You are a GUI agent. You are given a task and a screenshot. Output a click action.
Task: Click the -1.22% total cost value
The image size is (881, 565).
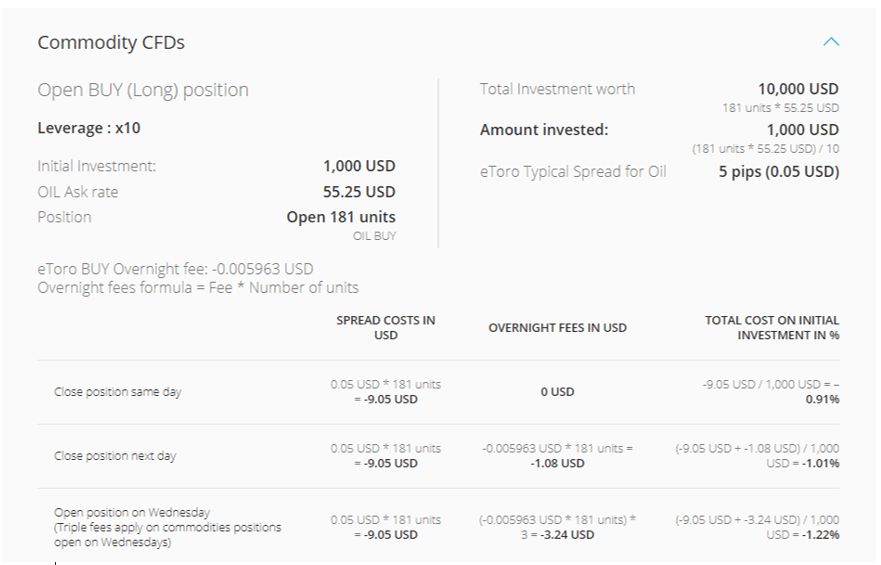tap(821, 535)
